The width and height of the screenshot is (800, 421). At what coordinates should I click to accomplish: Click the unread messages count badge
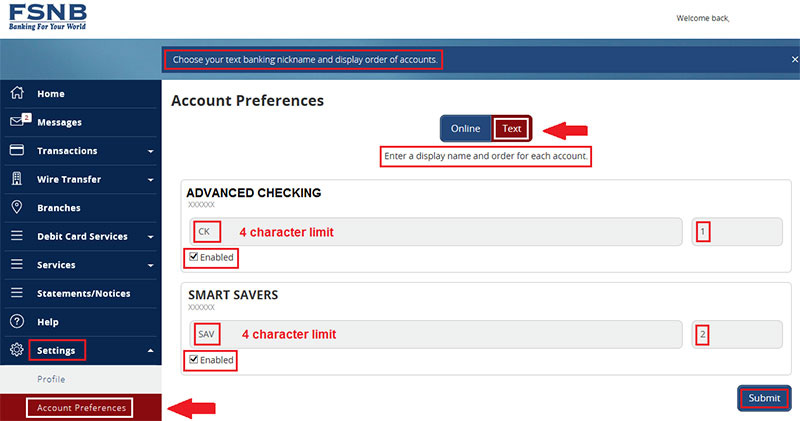(27, 117)
